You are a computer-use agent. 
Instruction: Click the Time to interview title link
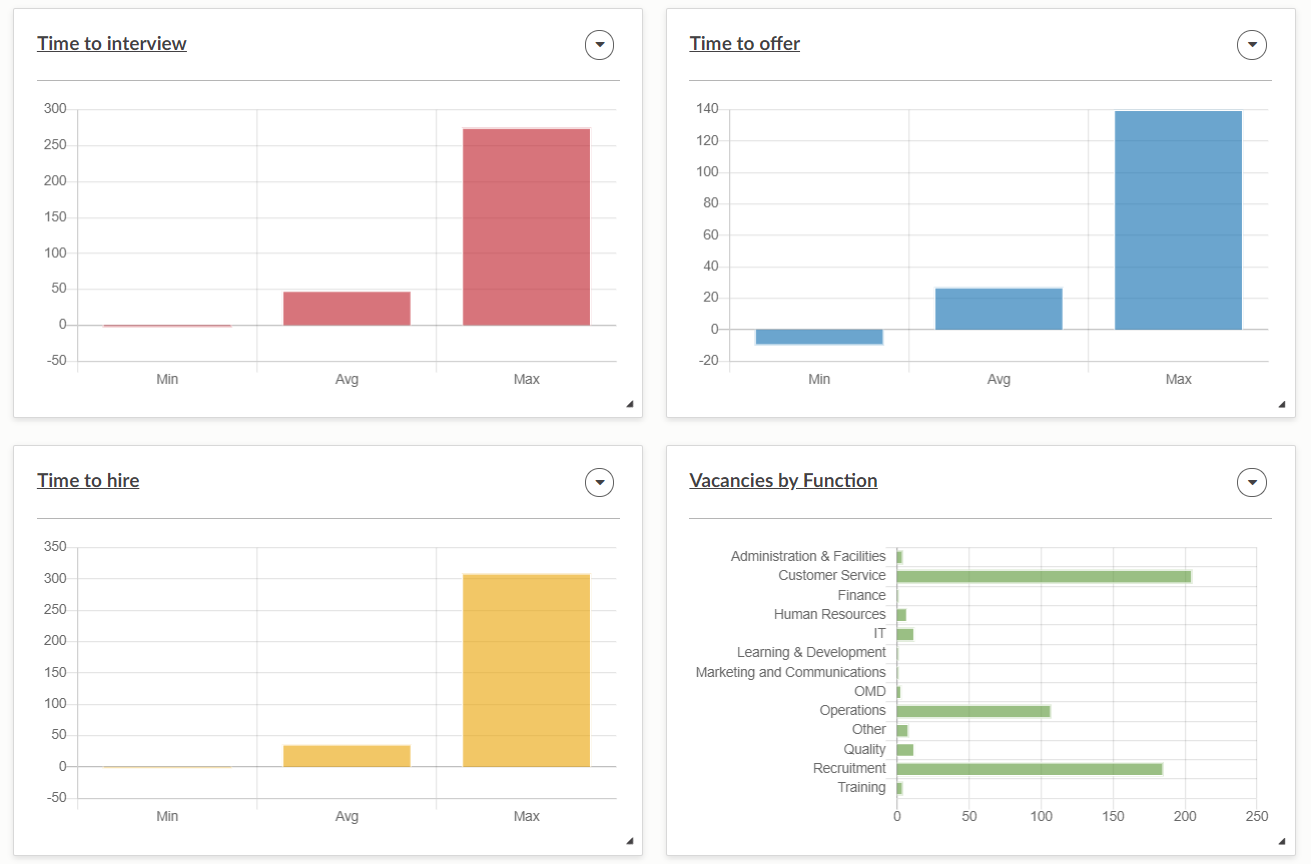112,43
